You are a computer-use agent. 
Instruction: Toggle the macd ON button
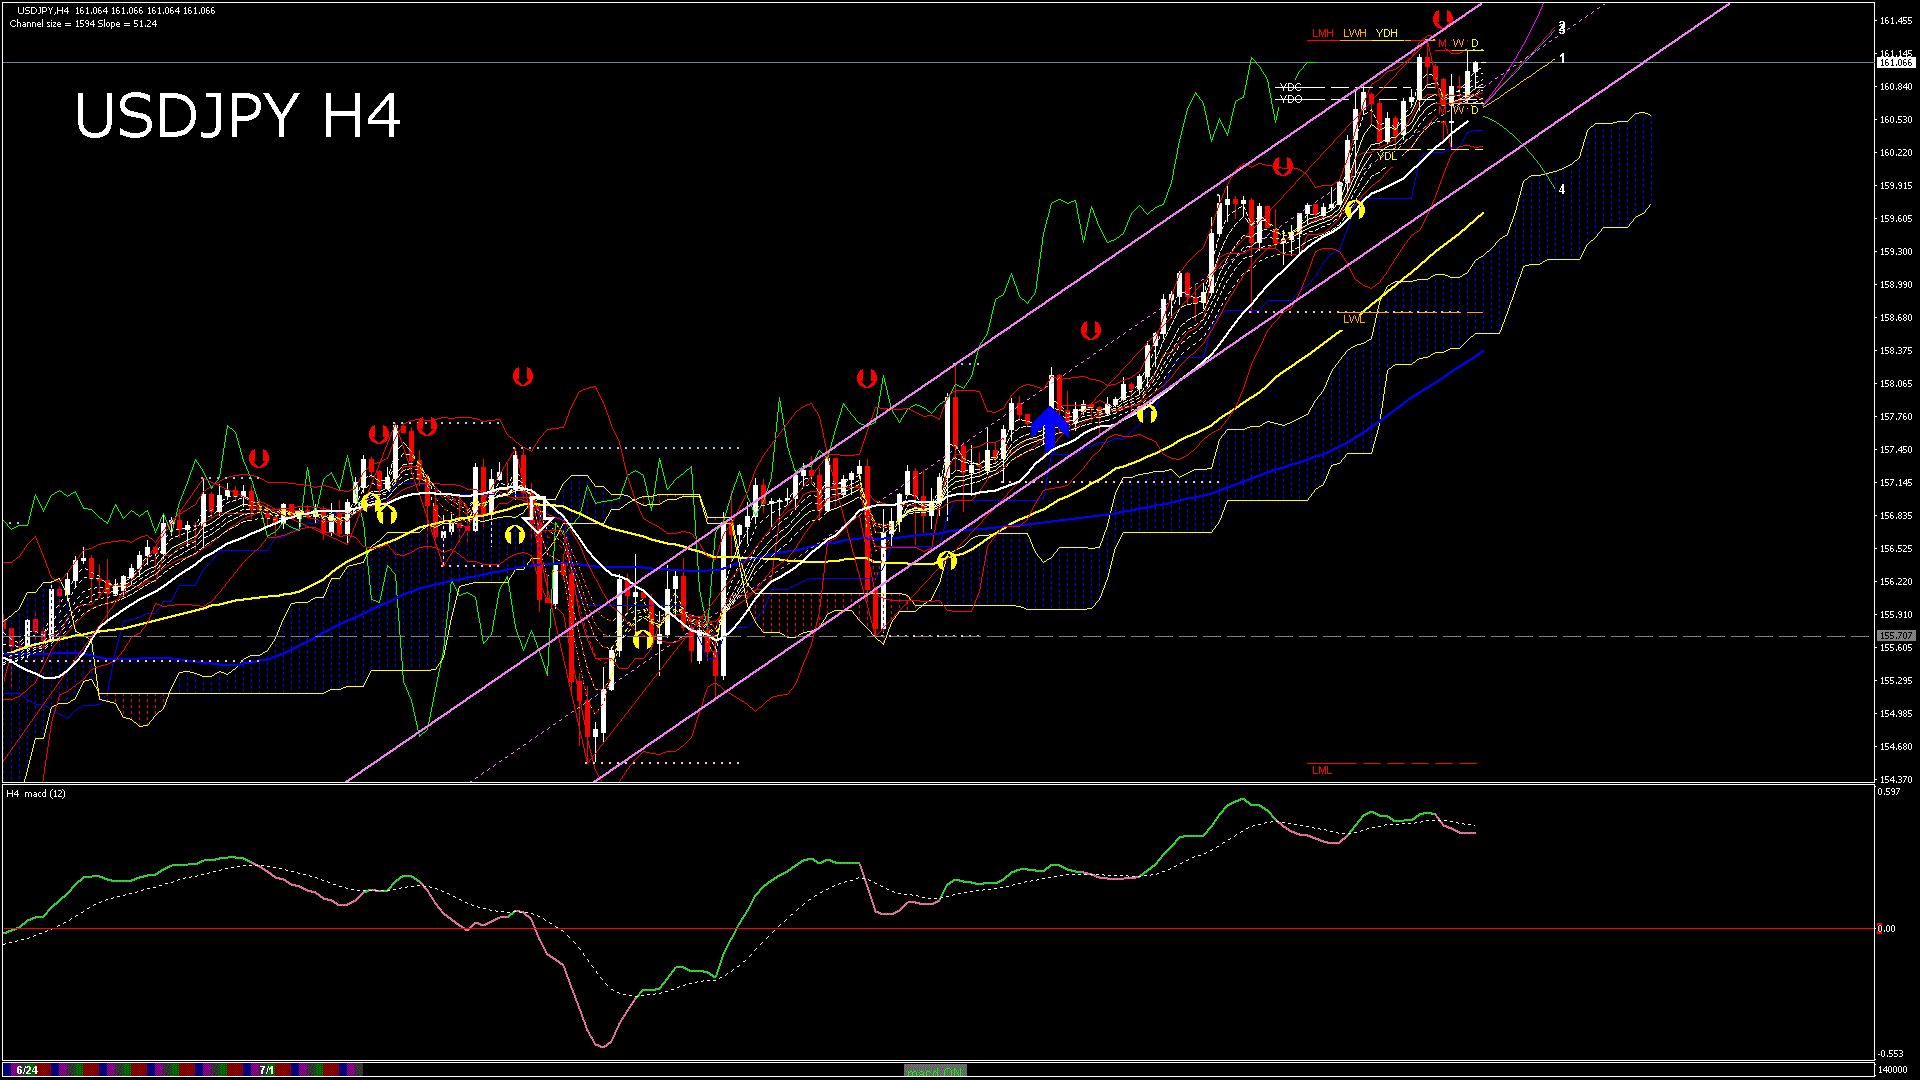(936, 1071)
